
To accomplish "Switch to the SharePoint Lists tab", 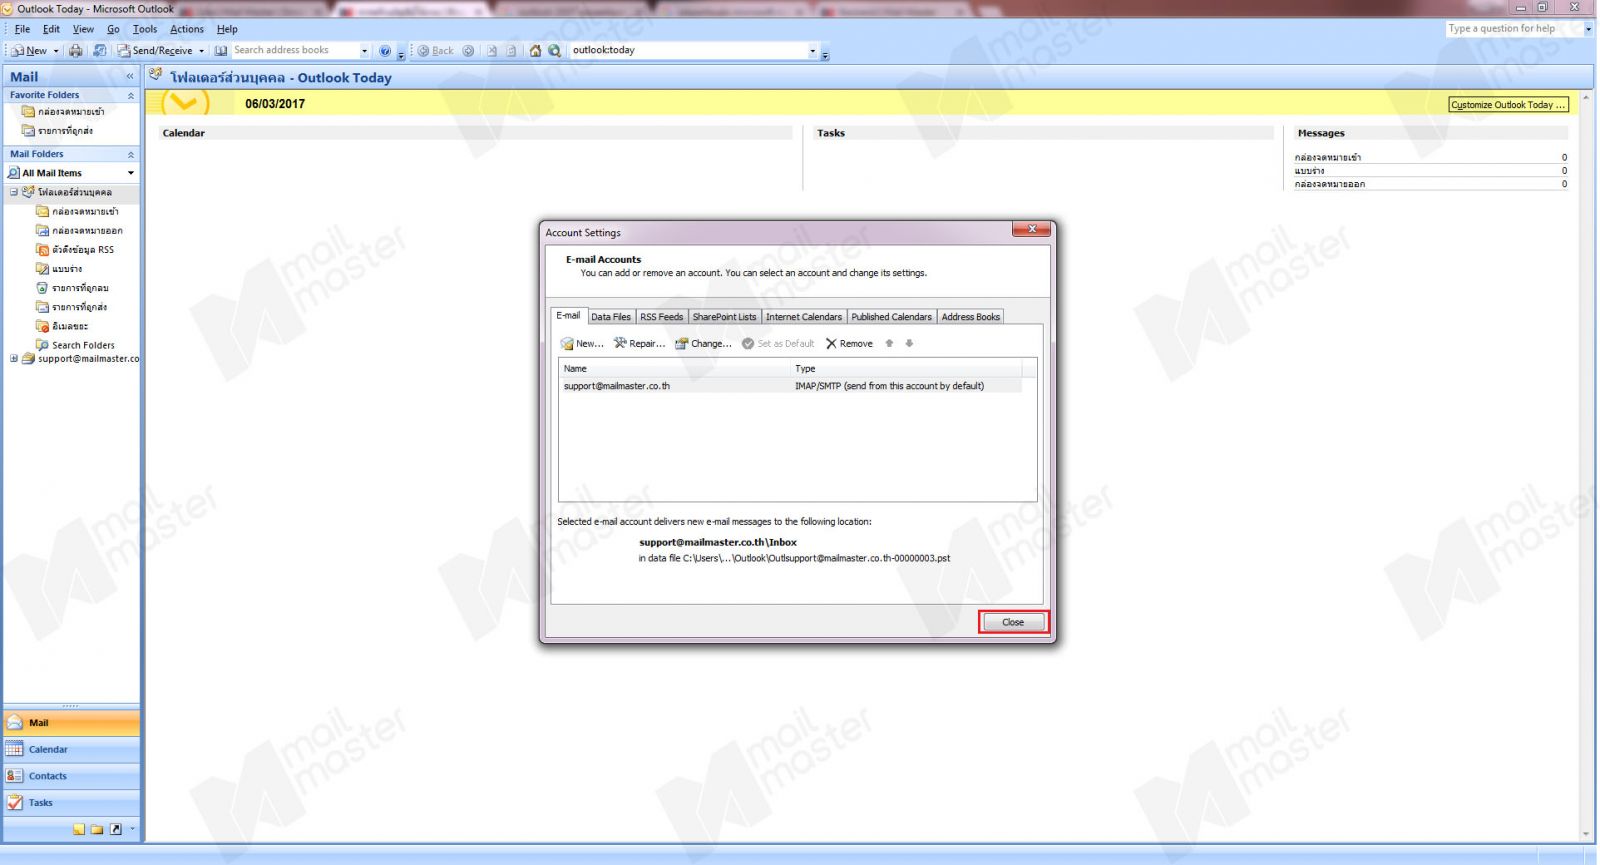I will [x=725, y=317].
